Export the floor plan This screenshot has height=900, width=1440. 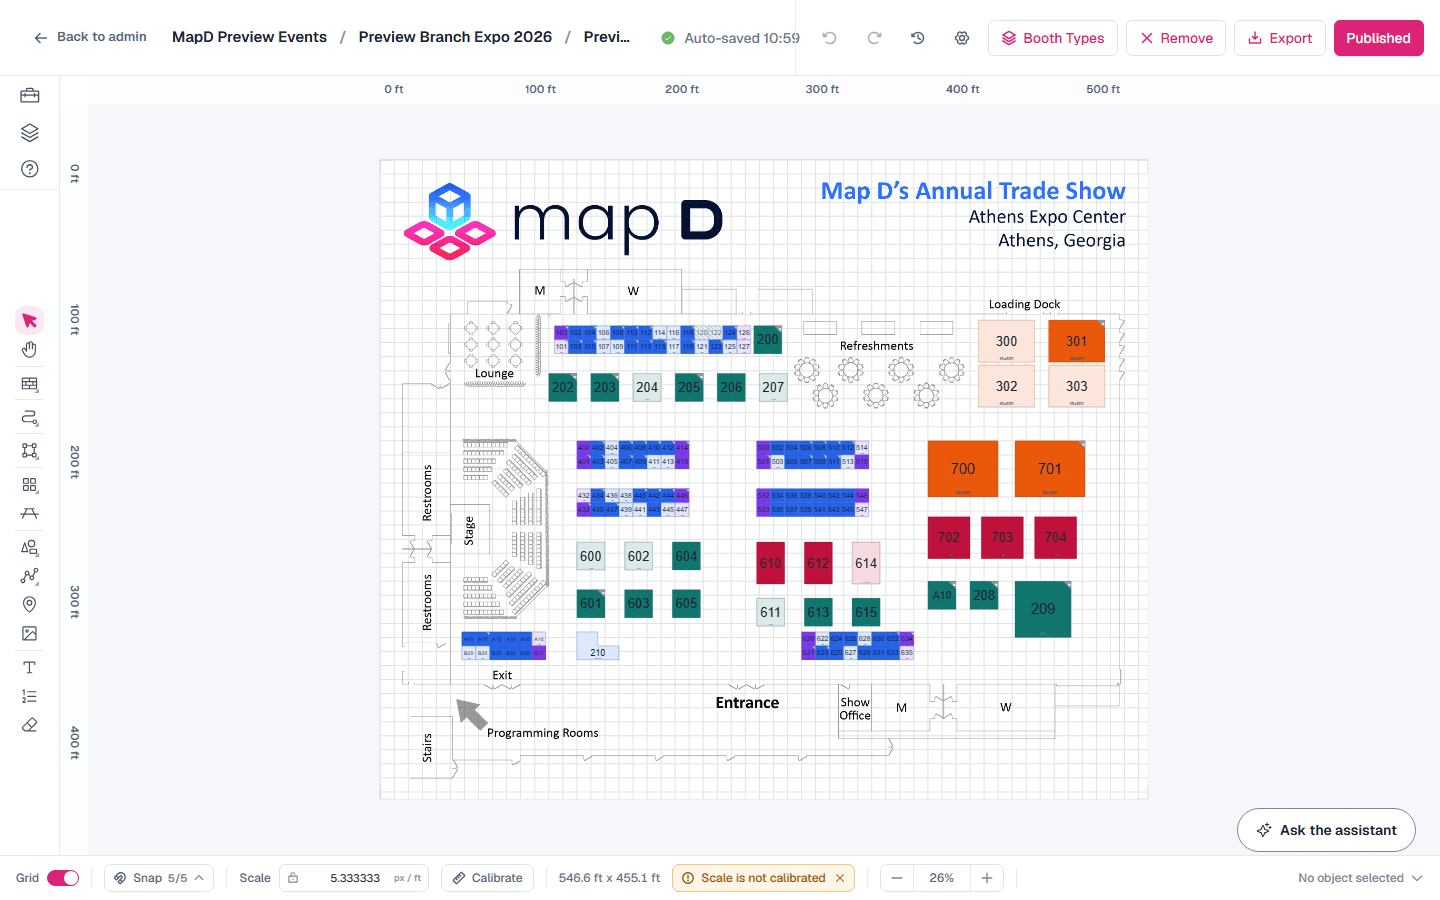click(x=1280, y=38)
